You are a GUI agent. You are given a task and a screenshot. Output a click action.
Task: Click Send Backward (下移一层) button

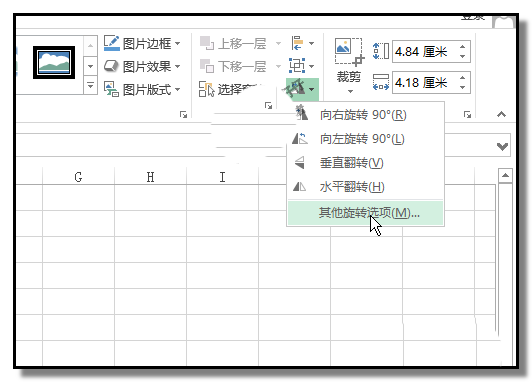233,66
